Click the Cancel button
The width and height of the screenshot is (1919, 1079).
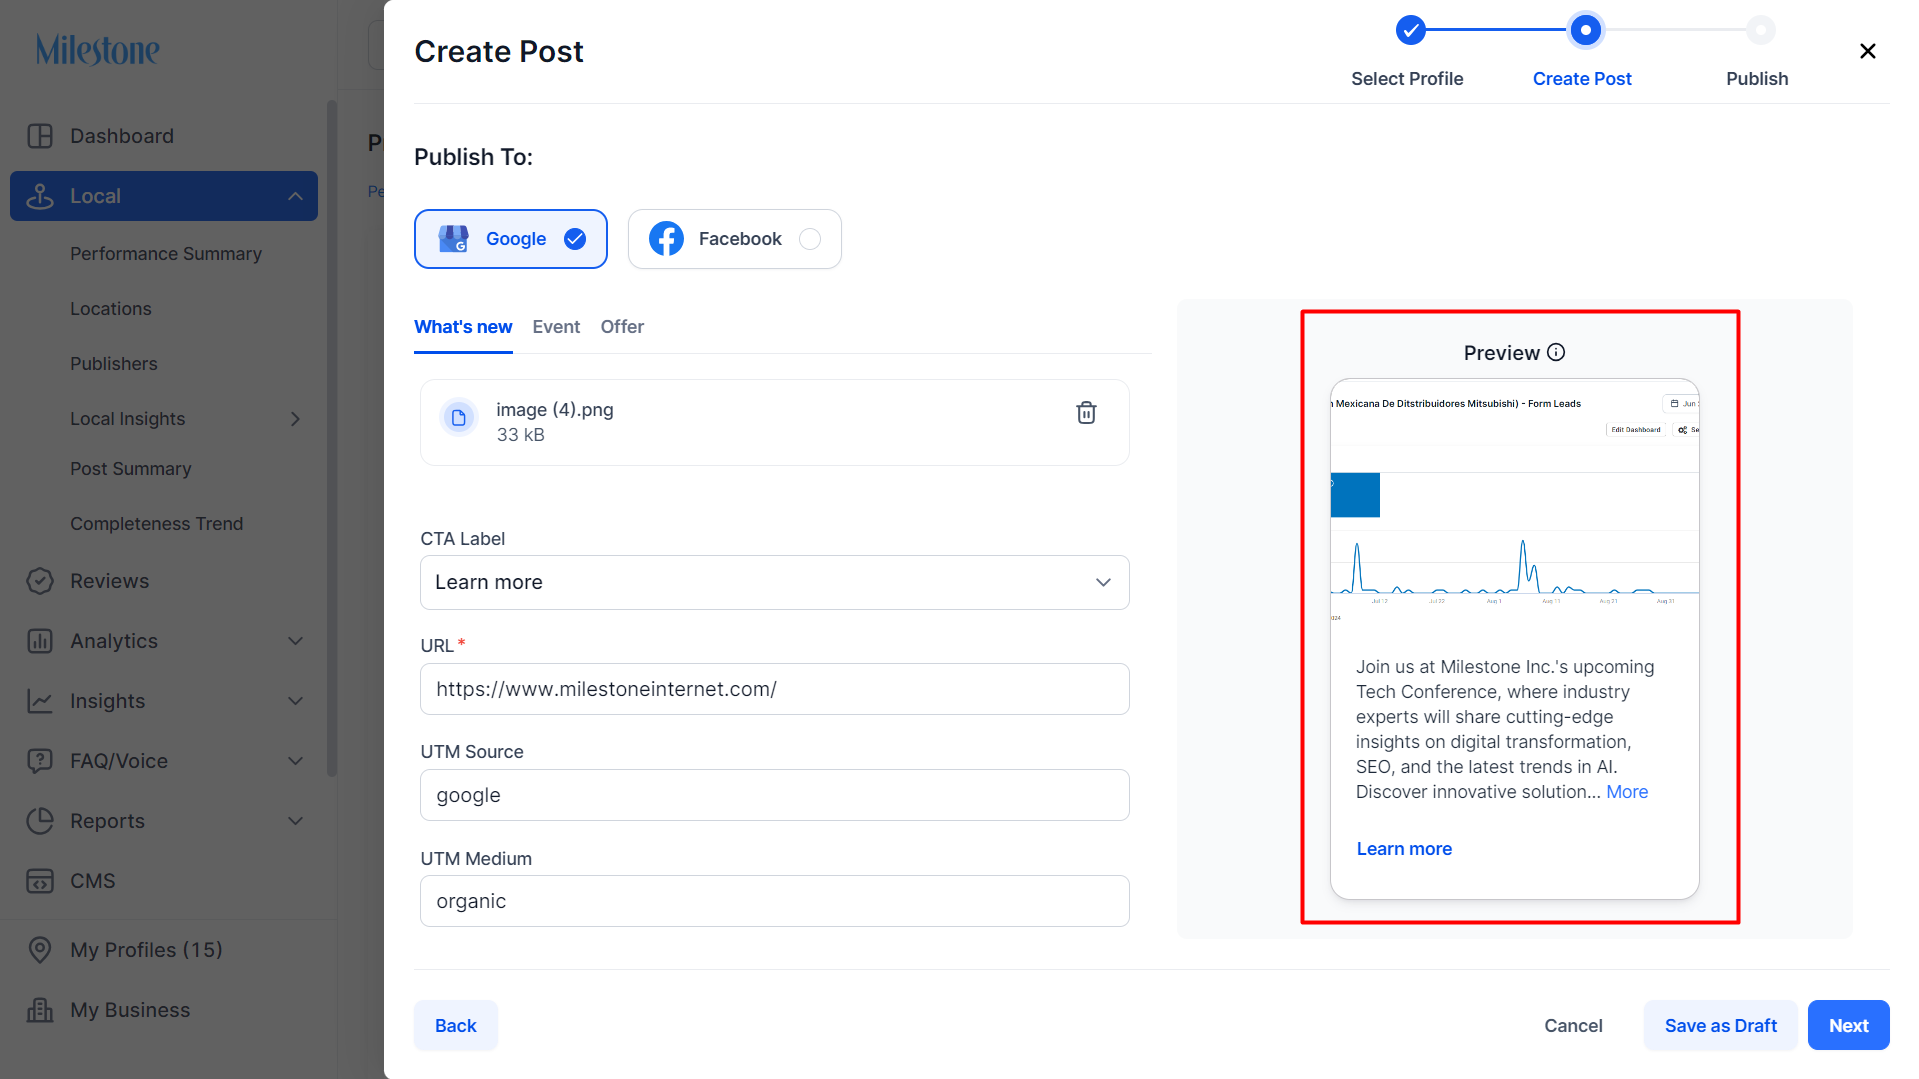1573,1025
